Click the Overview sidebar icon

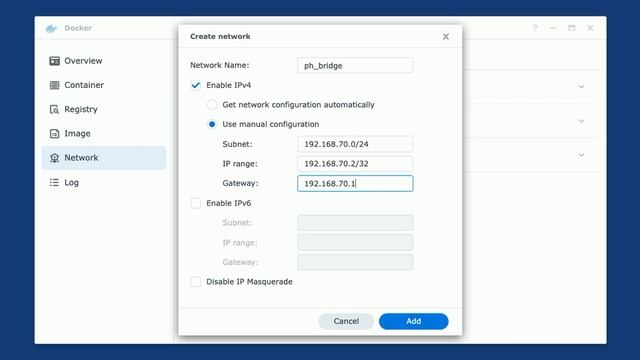tap(54, 61)
